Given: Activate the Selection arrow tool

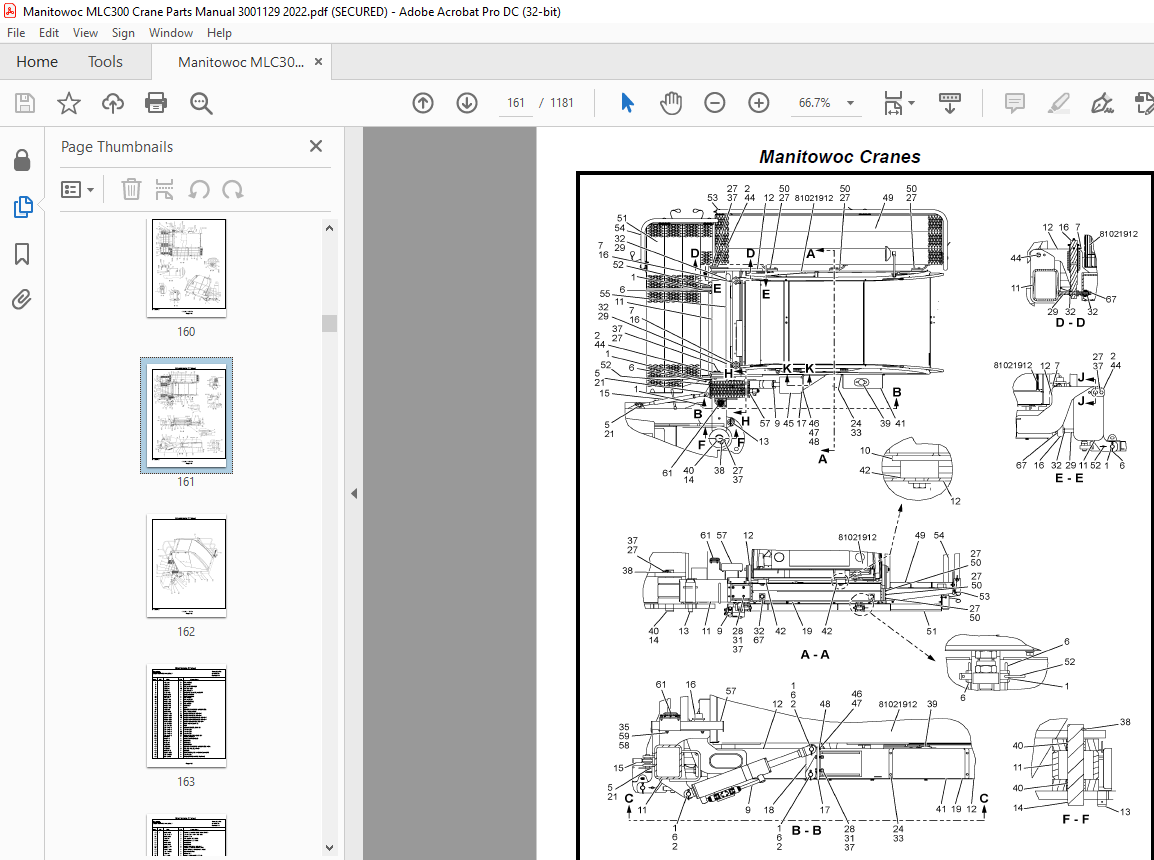Looking at the screenshot, I should click(x=627, y=103).
